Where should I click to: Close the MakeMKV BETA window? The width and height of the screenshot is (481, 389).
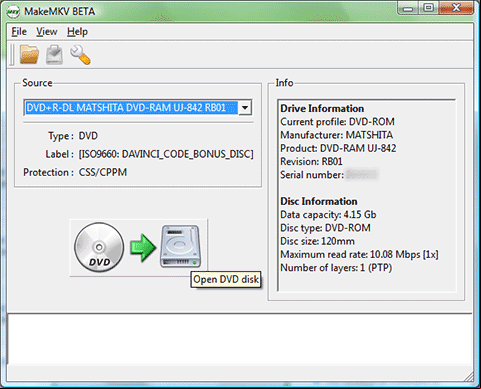click(456, 8)
